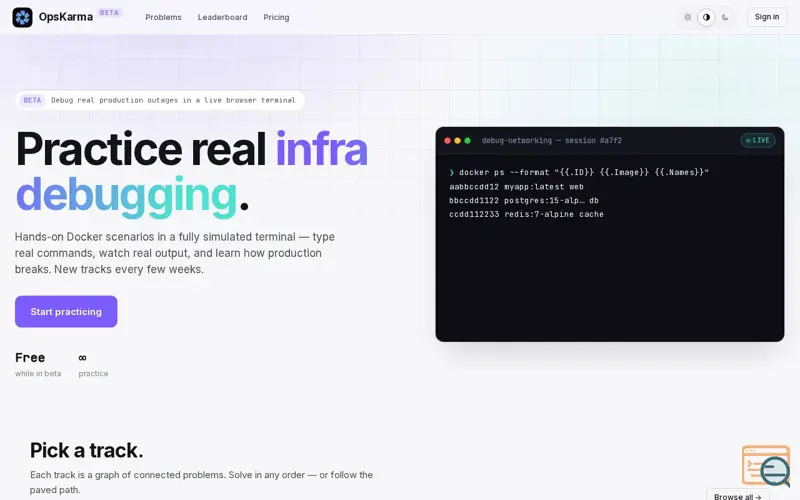Click the BETA badge beside OpsKarma
Image resolution: width=800 pixels, height=500 pixels.
point(109,13)
